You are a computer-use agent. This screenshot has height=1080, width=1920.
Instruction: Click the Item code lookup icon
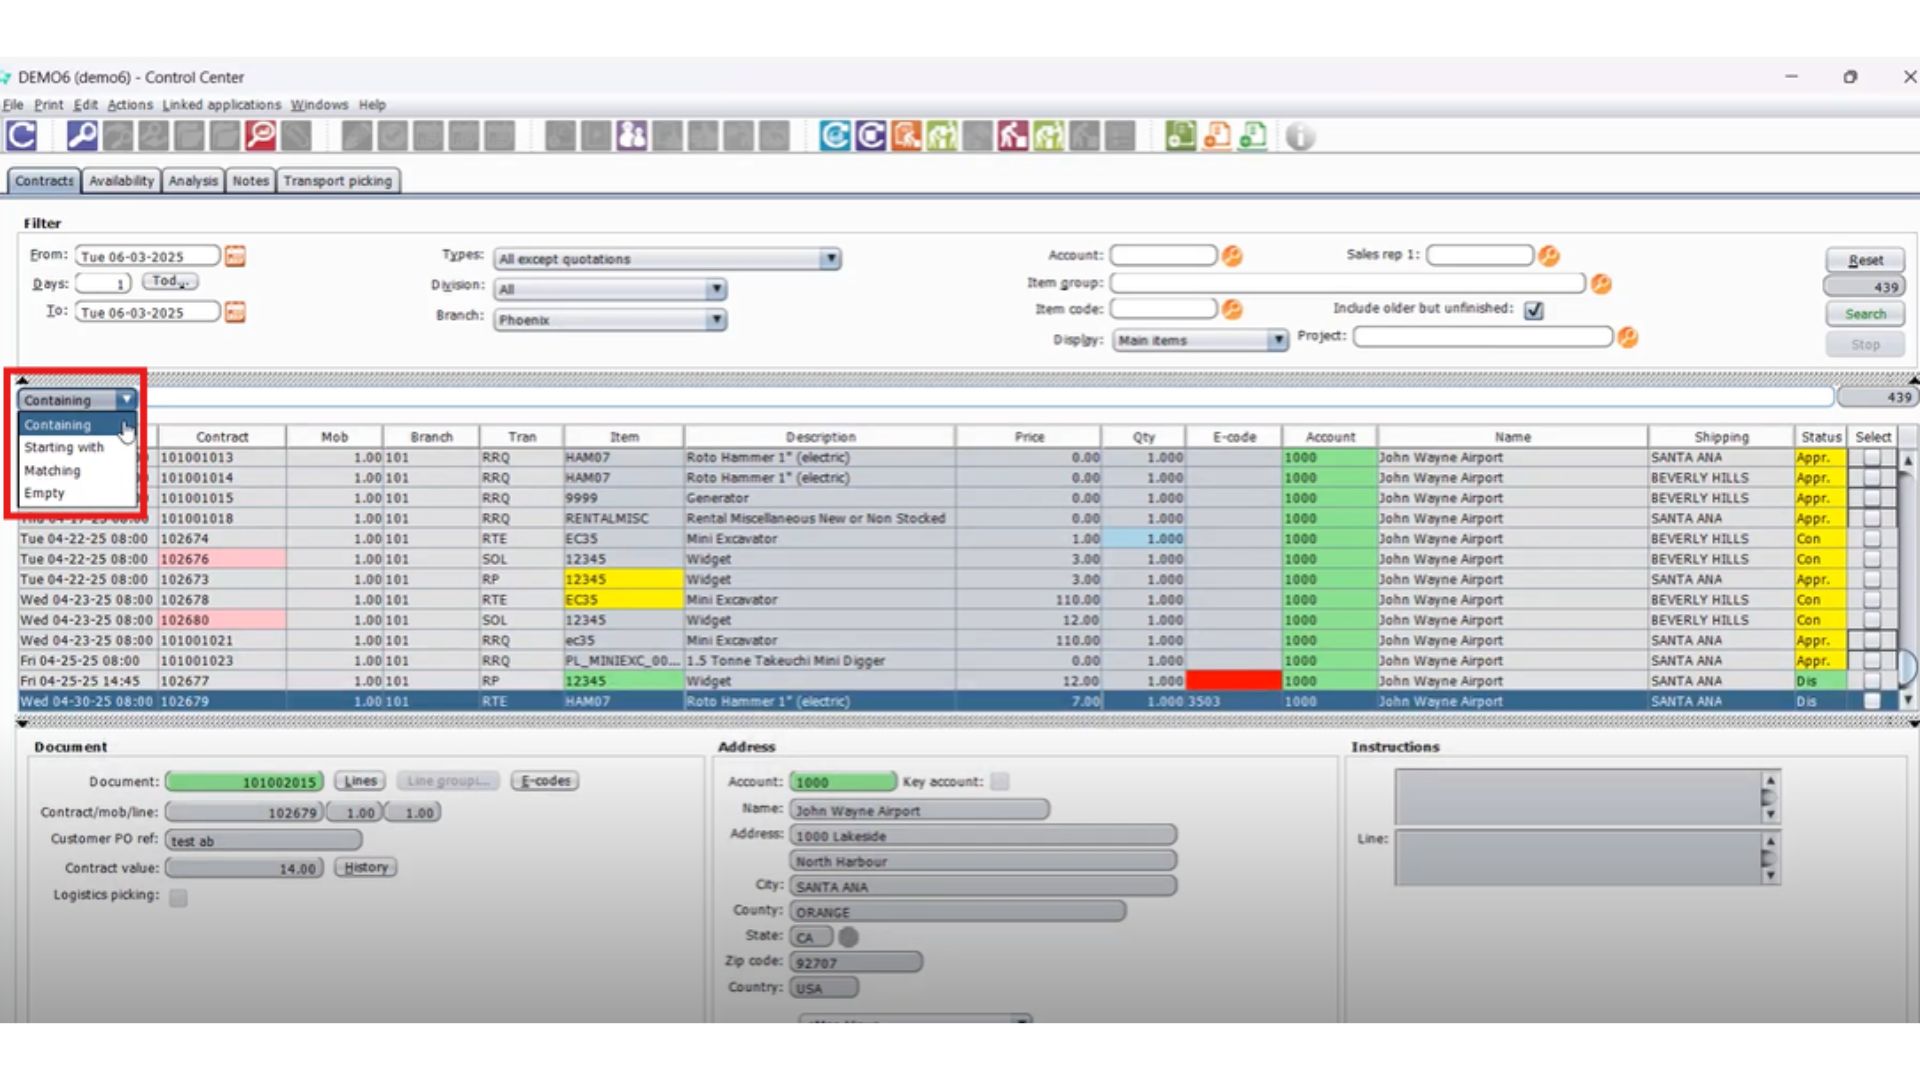(x=1232, y=310)
